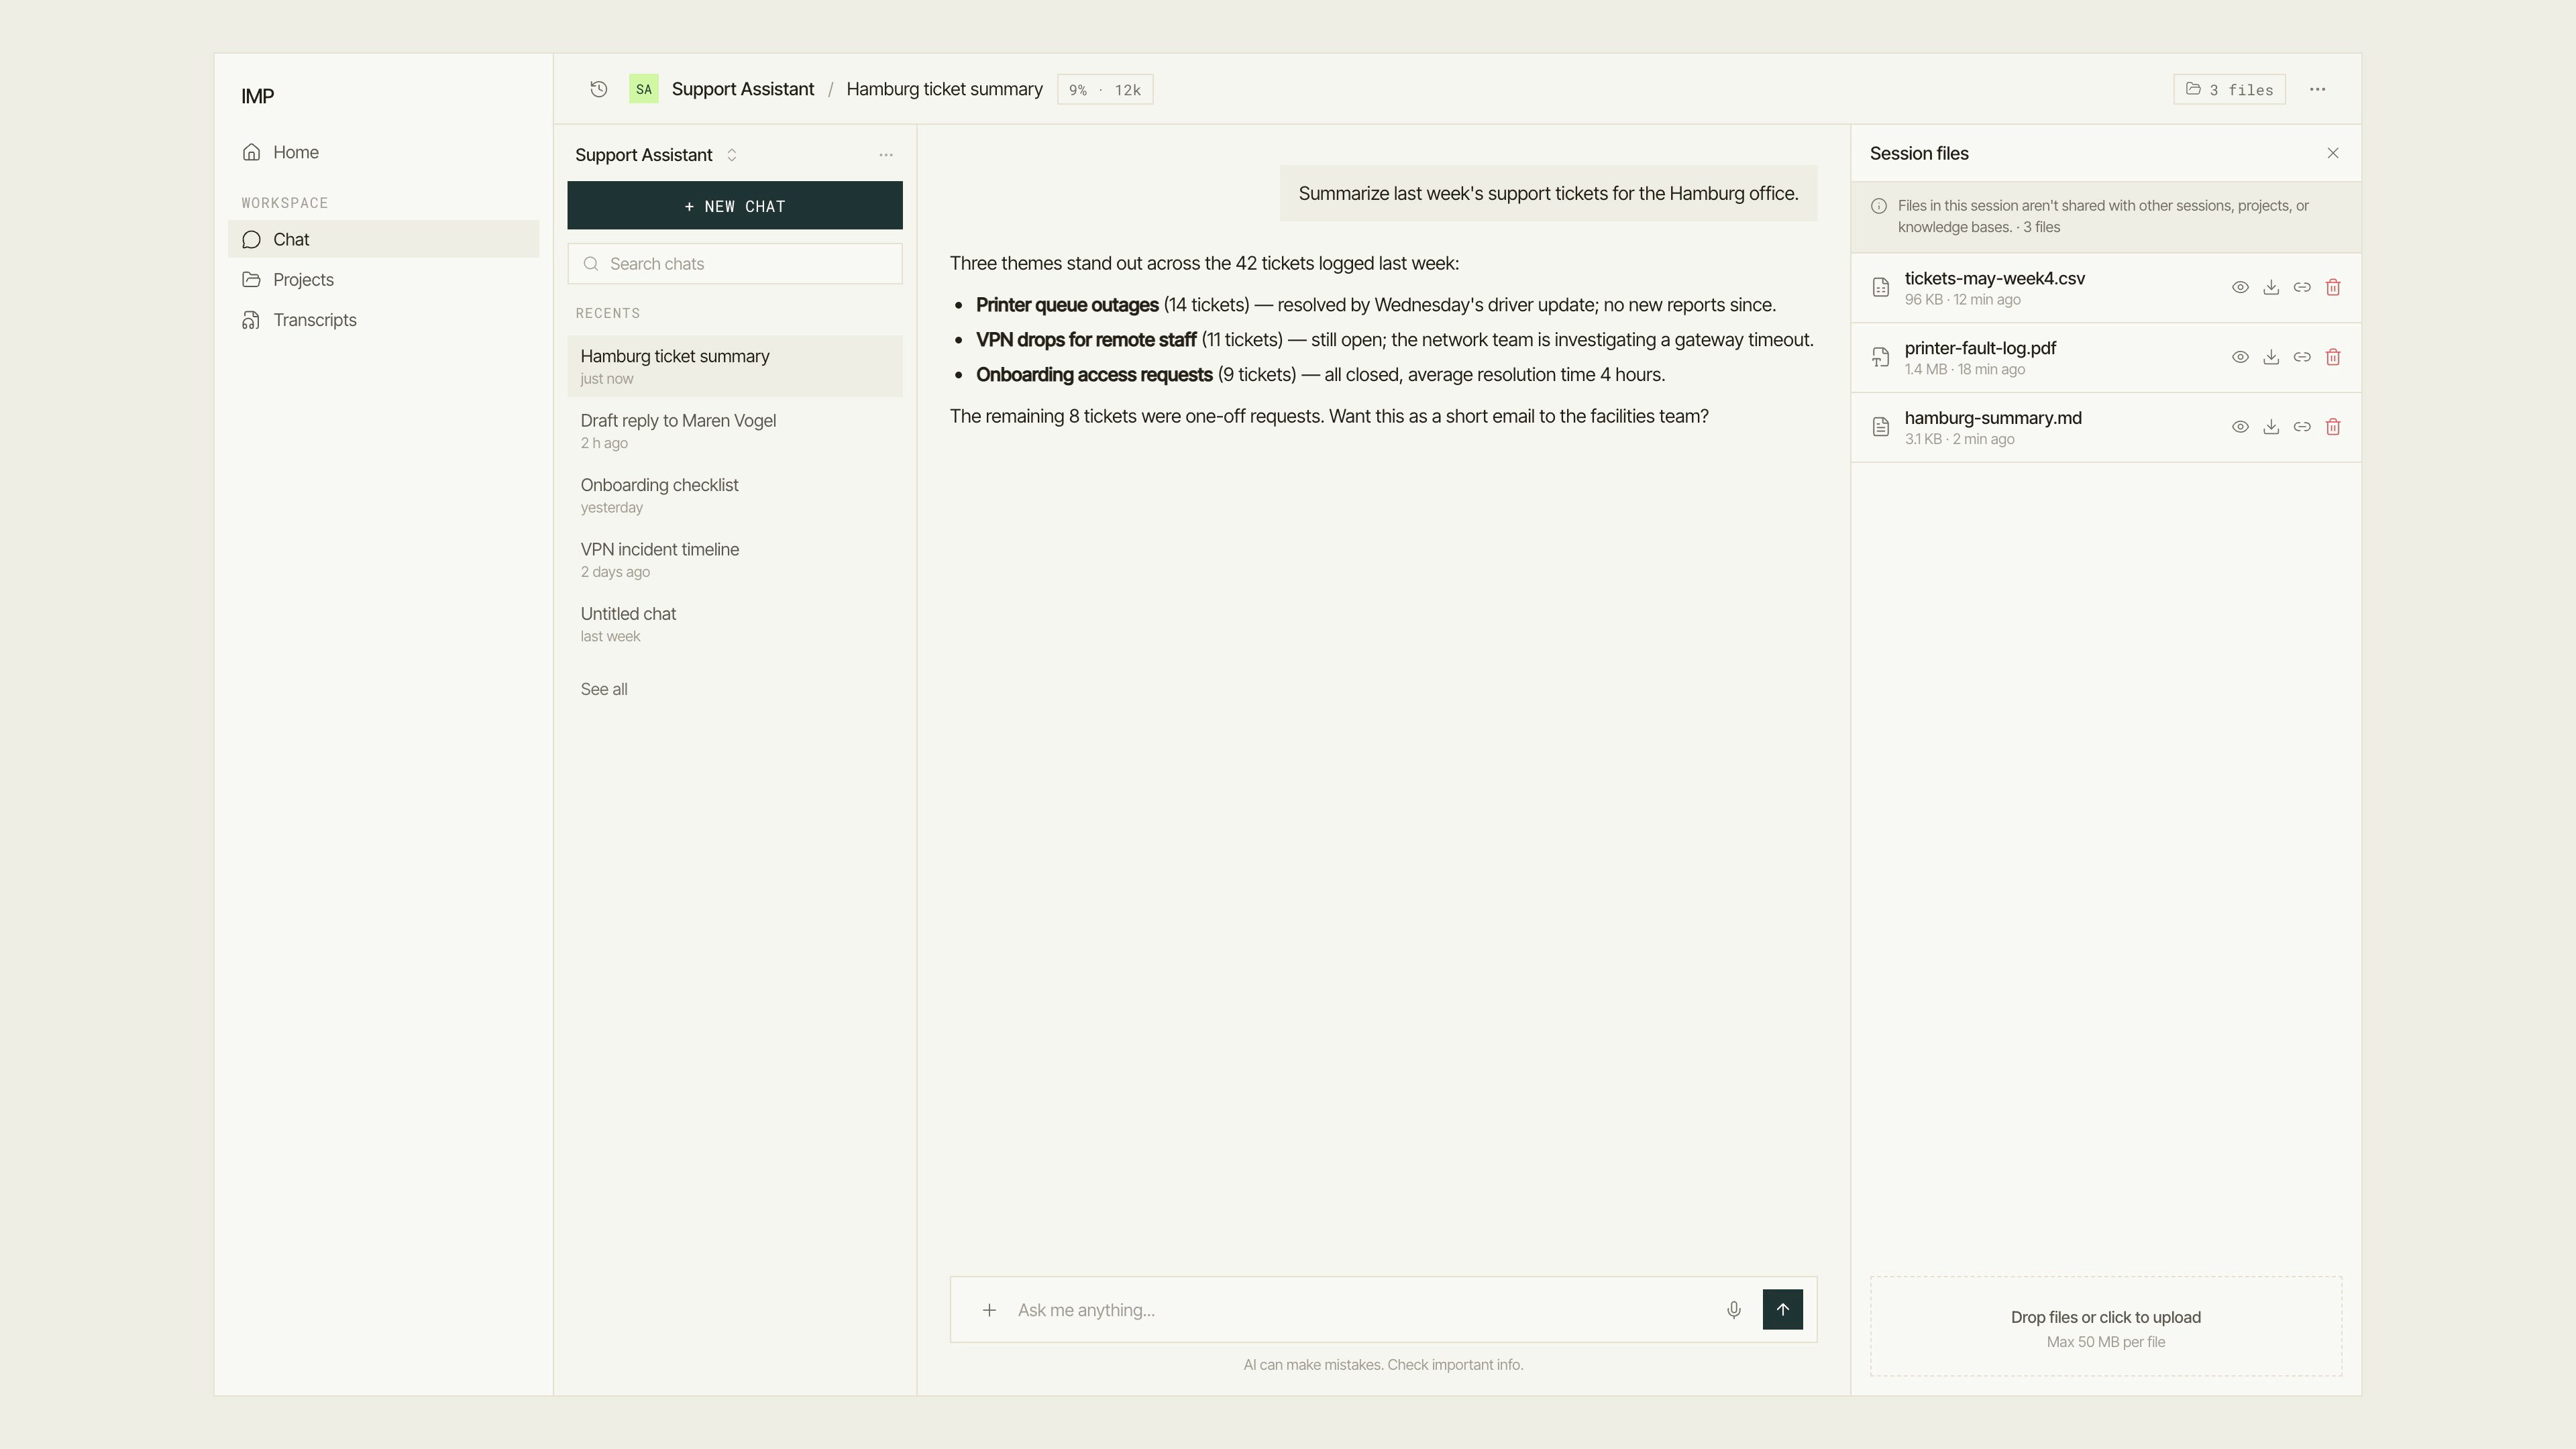Viewport: 2576px width, 1449px height.
Task: Click info icon in session files notice
Action: click(1879, 206)
